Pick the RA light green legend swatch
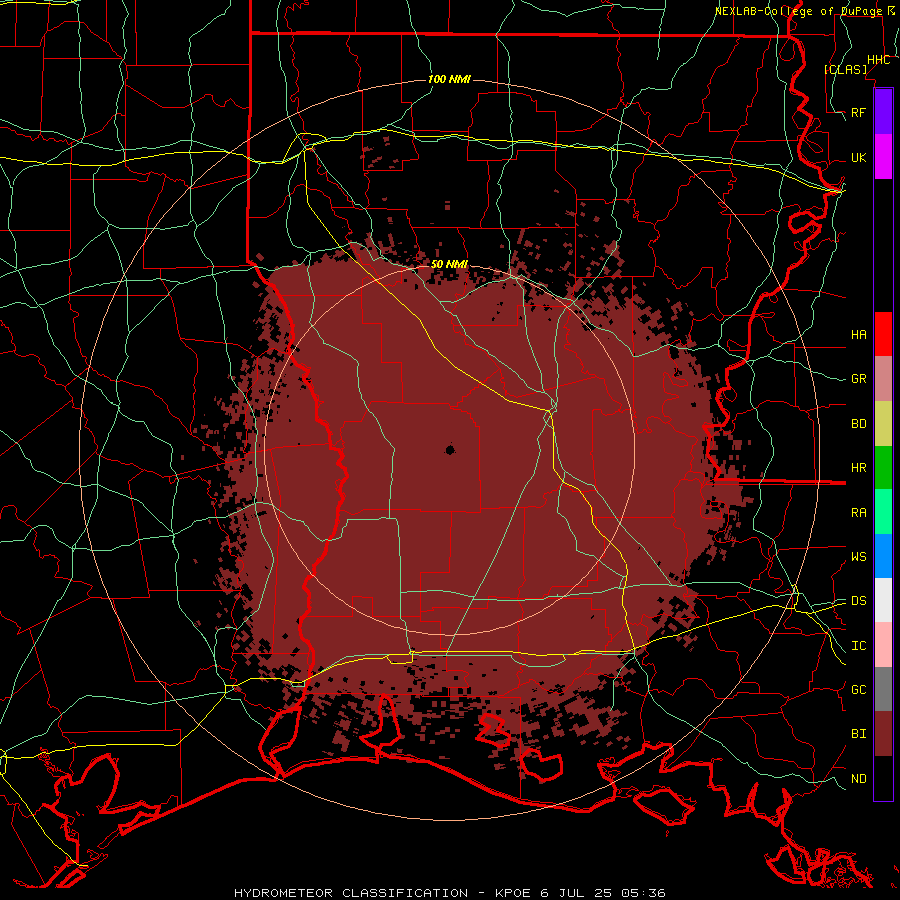The image size is (900, 900). (883, 512)
